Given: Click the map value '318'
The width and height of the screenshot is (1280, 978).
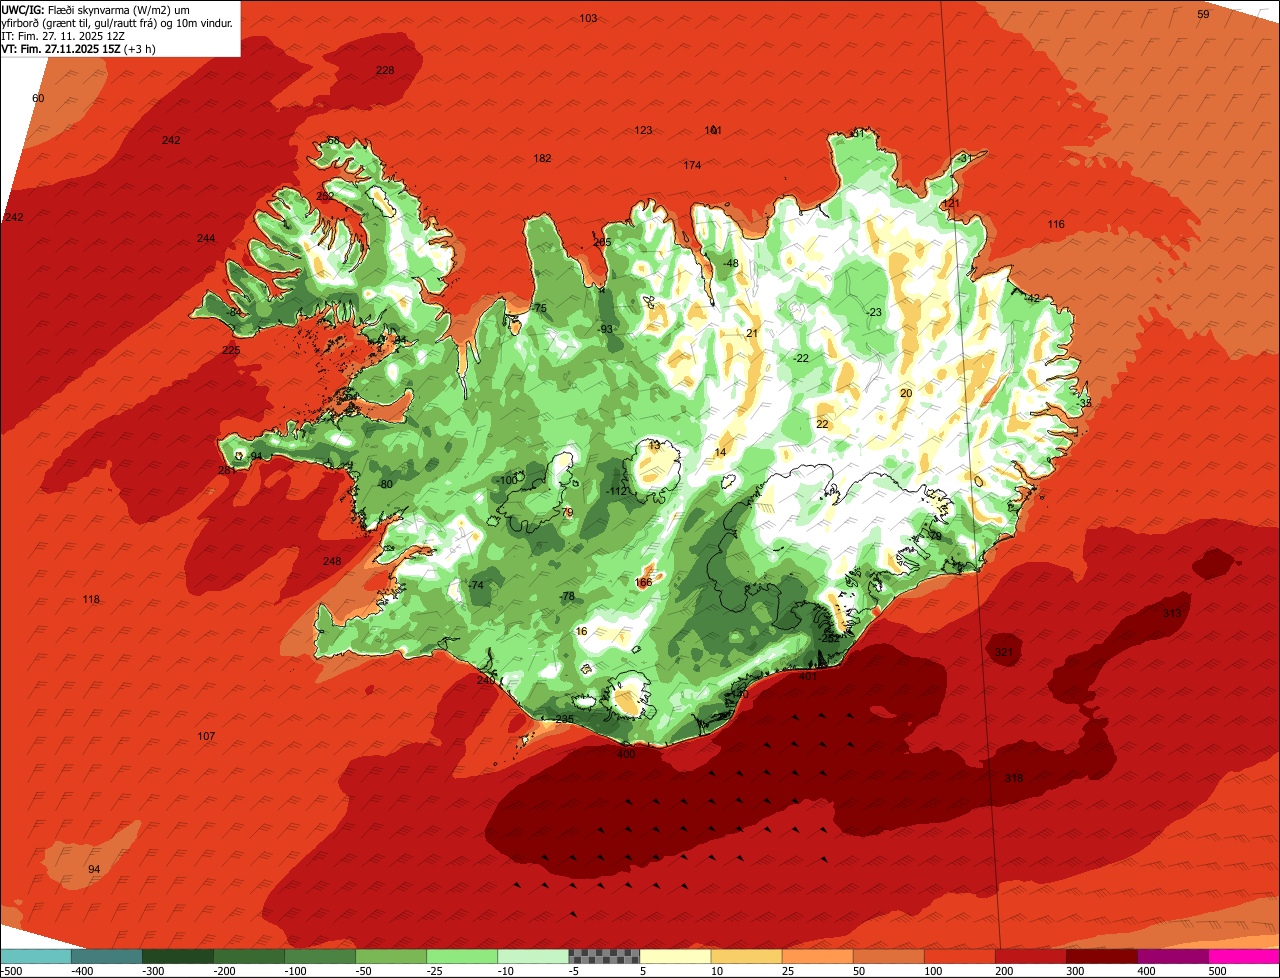Looking at the screenshot, I should pos(1014,778).
